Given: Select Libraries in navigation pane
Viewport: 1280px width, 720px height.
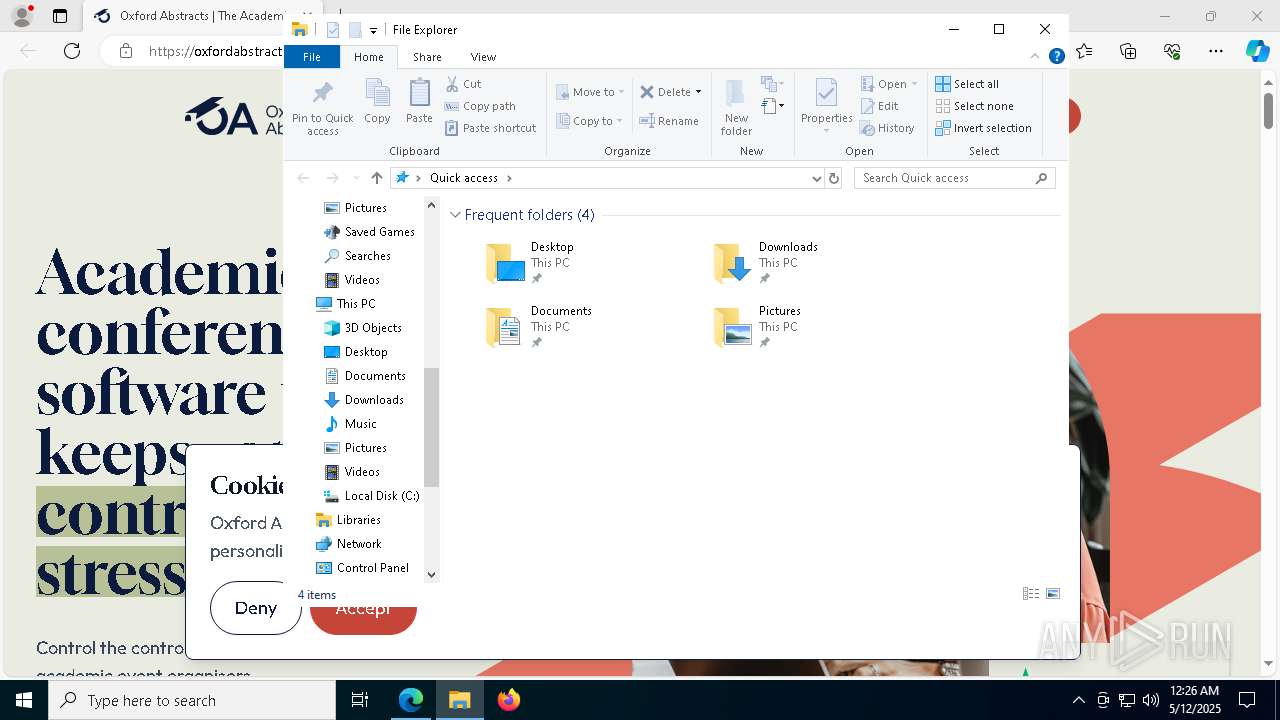Looking at the screenshot, I should coord(349,520).
